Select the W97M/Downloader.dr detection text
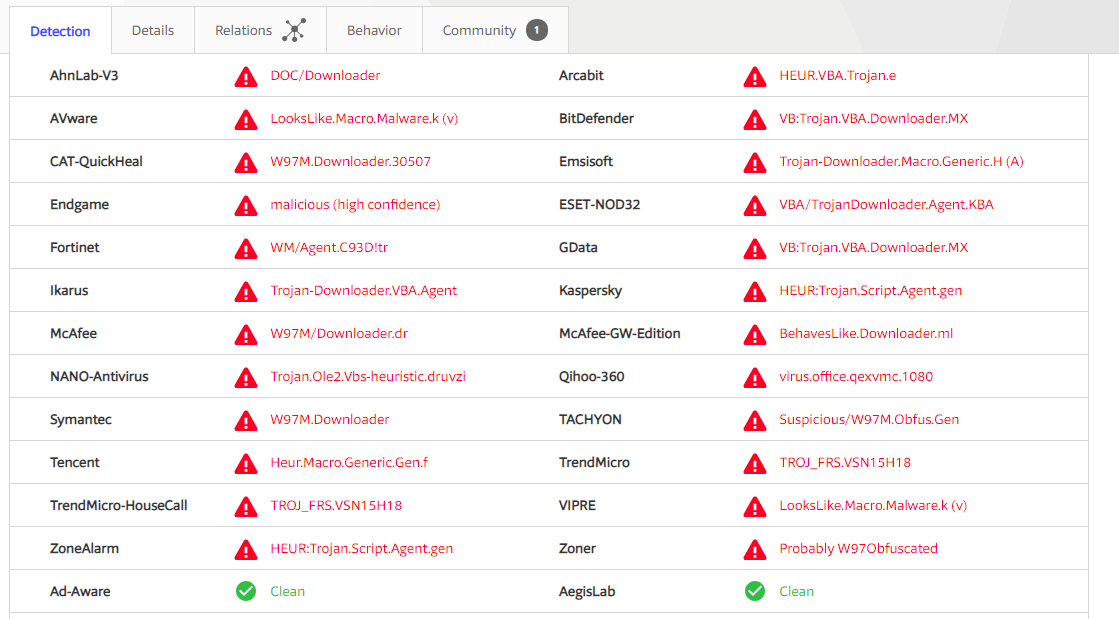Image resolution: width=1119 pixels, height=619 pixels. tap(339, 333)
